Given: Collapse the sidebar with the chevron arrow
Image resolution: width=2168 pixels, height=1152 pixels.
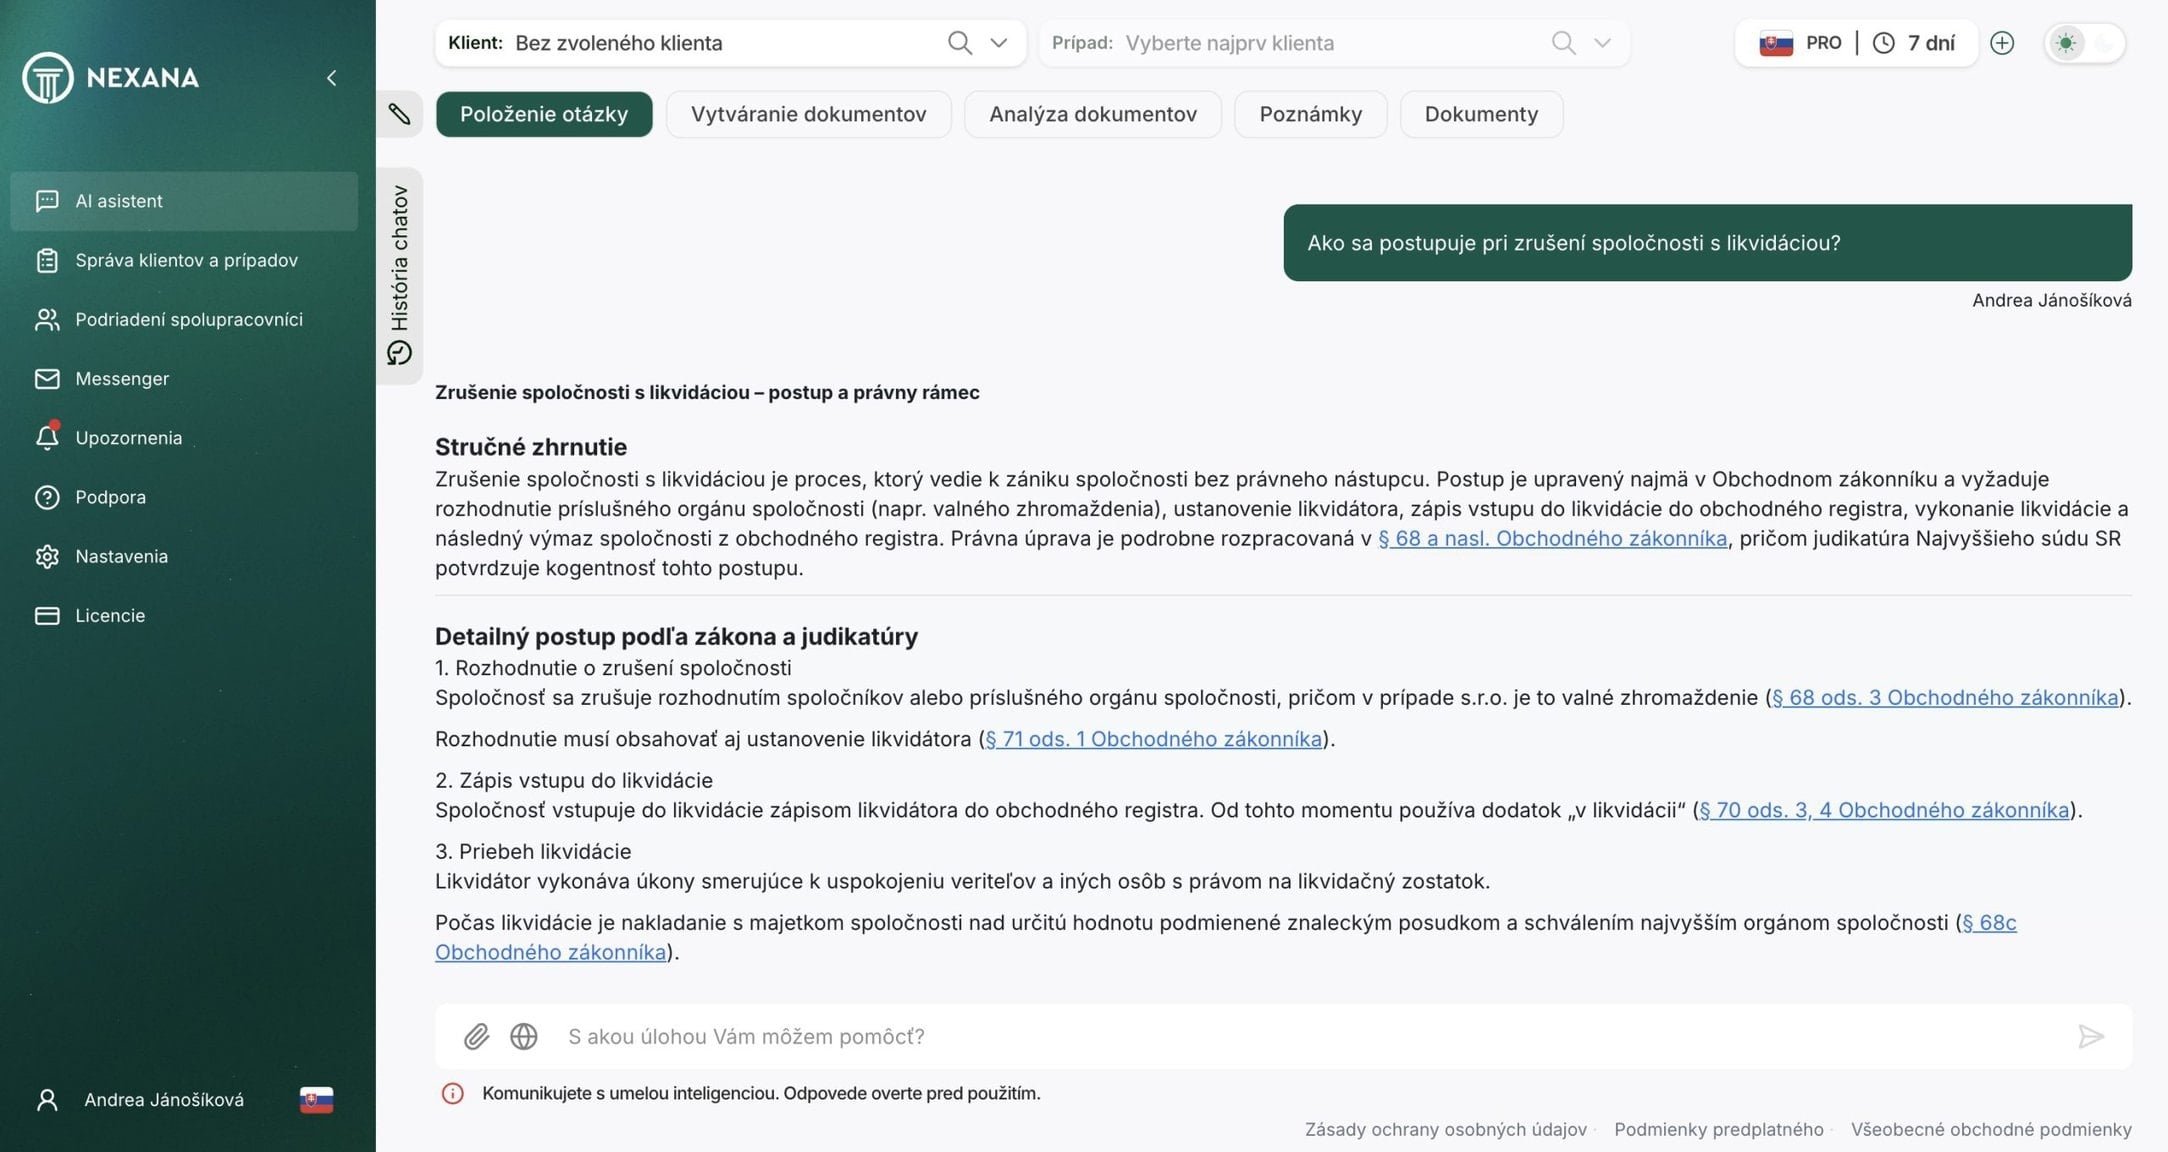Looking at the screenshot, I should tap(331, 78).
